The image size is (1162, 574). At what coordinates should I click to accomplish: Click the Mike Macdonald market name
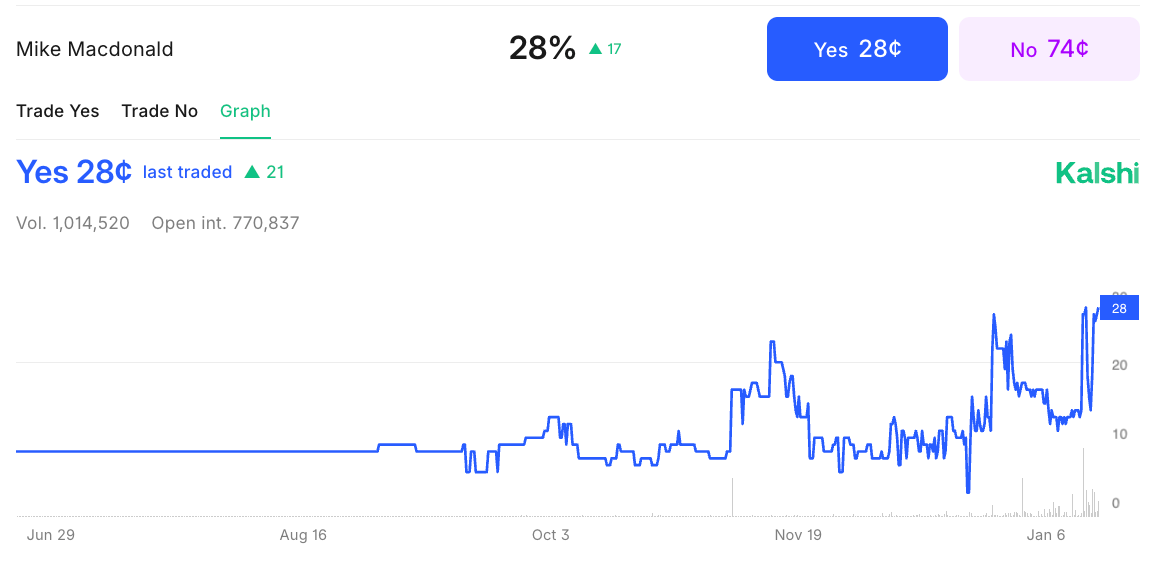95,49
